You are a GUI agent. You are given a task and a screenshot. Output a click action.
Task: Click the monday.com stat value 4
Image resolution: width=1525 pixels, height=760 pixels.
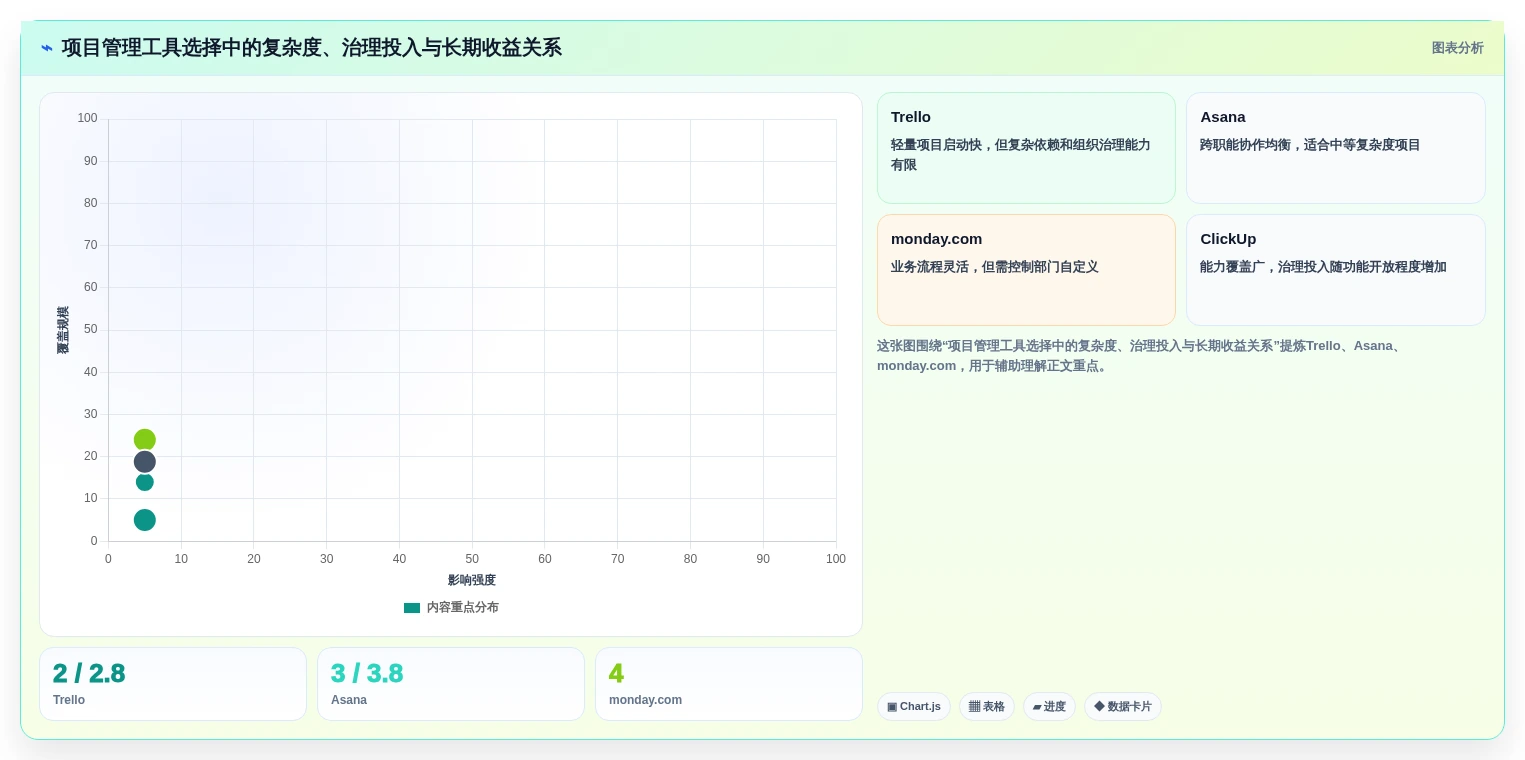[616, 674]
